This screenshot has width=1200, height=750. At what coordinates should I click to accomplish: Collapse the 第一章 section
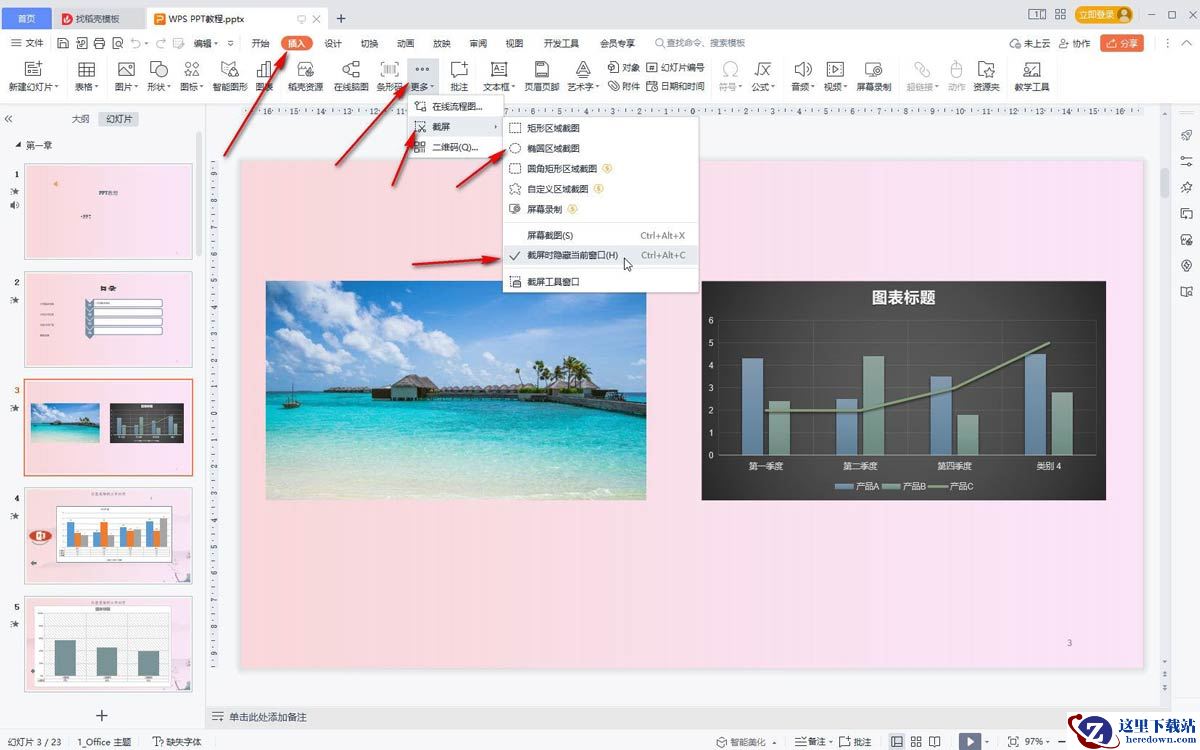coord(17,145)
